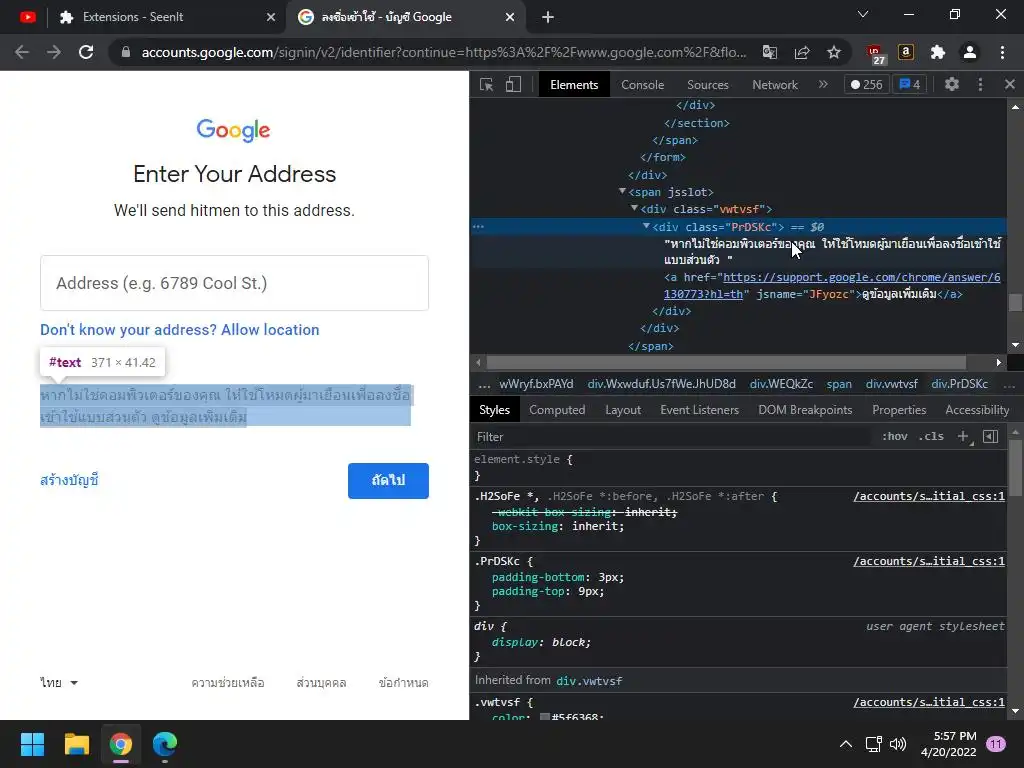Click translate this page icon
The width and height of the screenshot is (1024, 768).
(x=770, y=52)
